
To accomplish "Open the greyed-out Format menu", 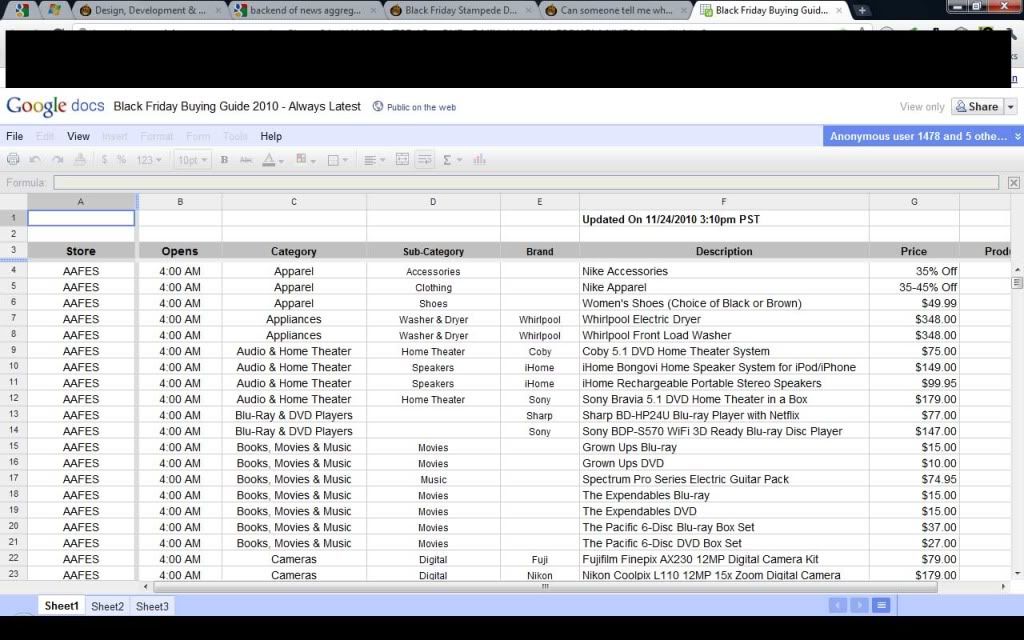I will pyautogui.click(x=157, y=136).
